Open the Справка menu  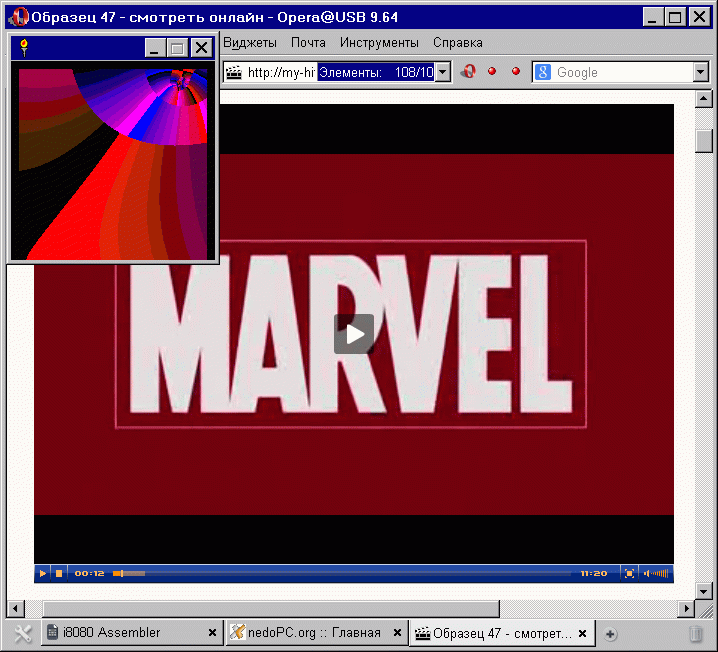(457, 43)
